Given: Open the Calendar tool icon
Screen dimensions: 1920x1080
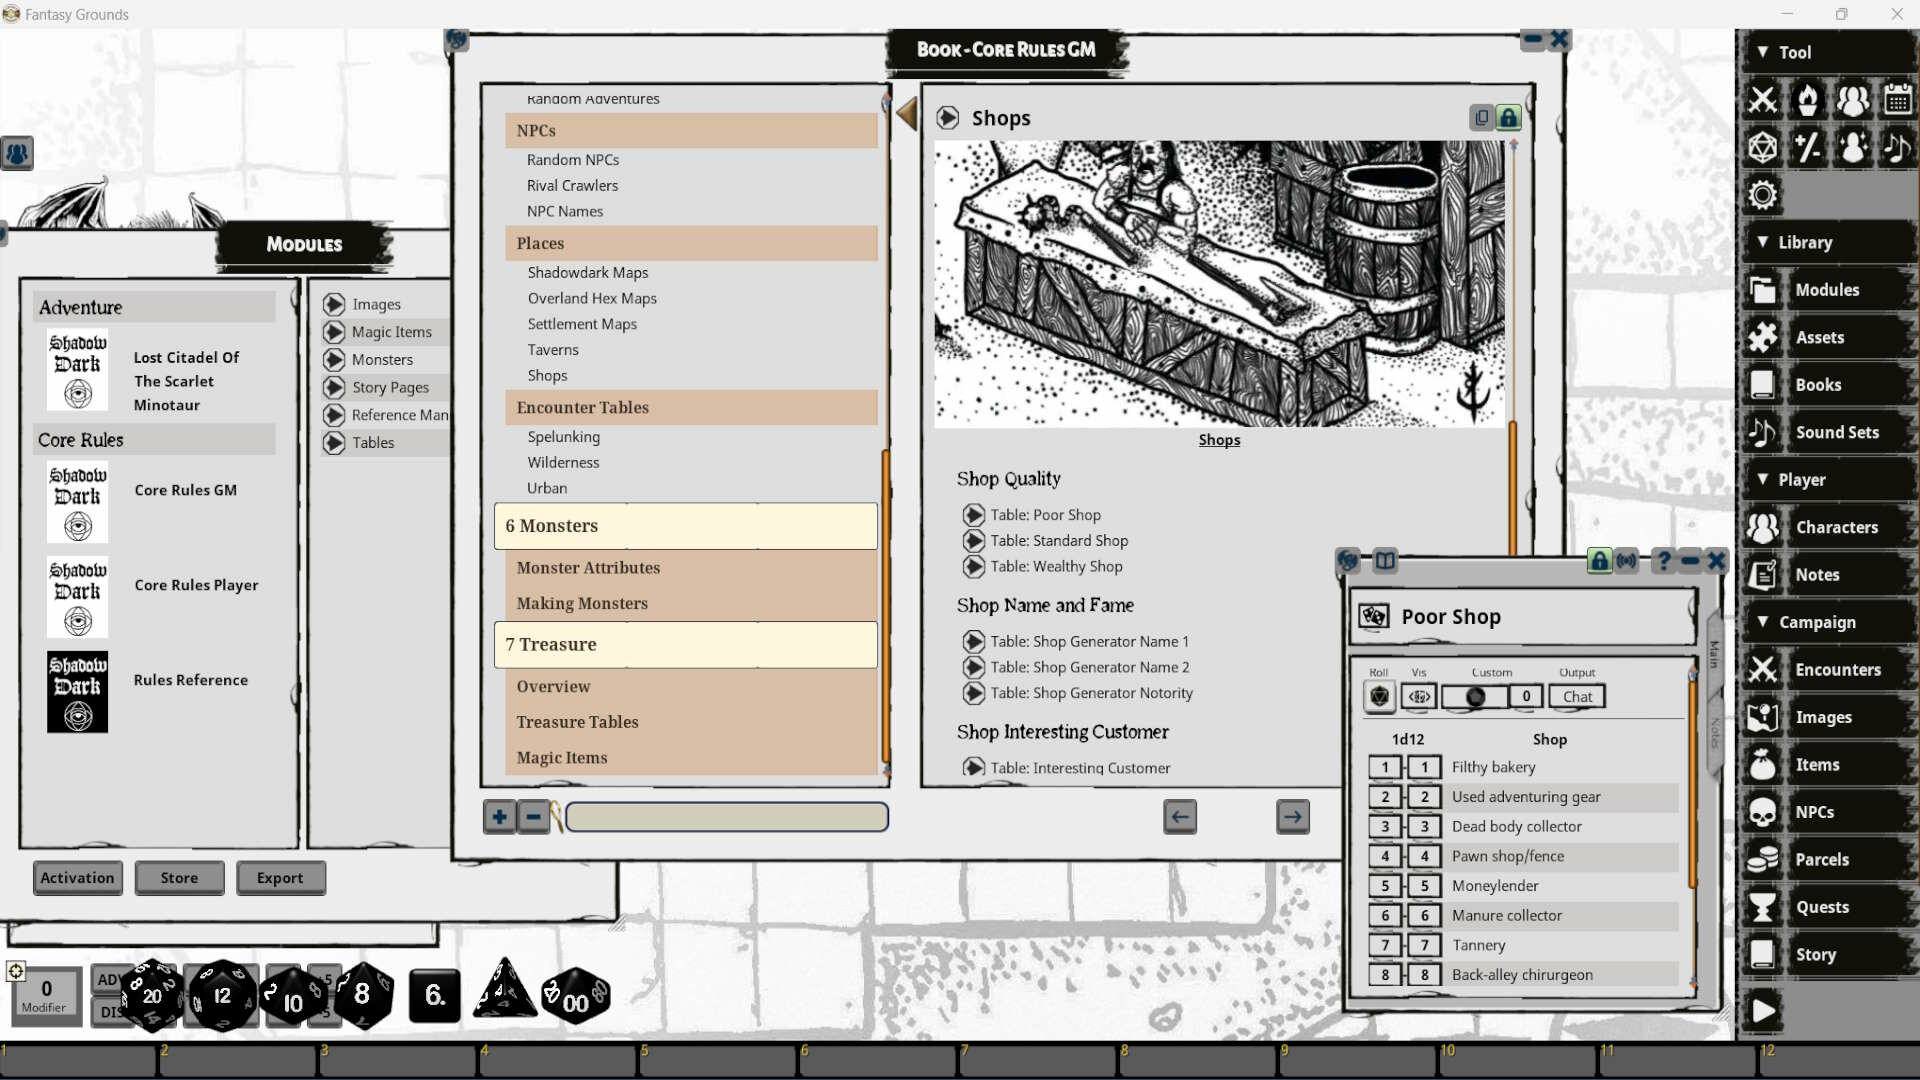Looking at the screenshot, I should pyautogui.click(x=1898, y=99).
